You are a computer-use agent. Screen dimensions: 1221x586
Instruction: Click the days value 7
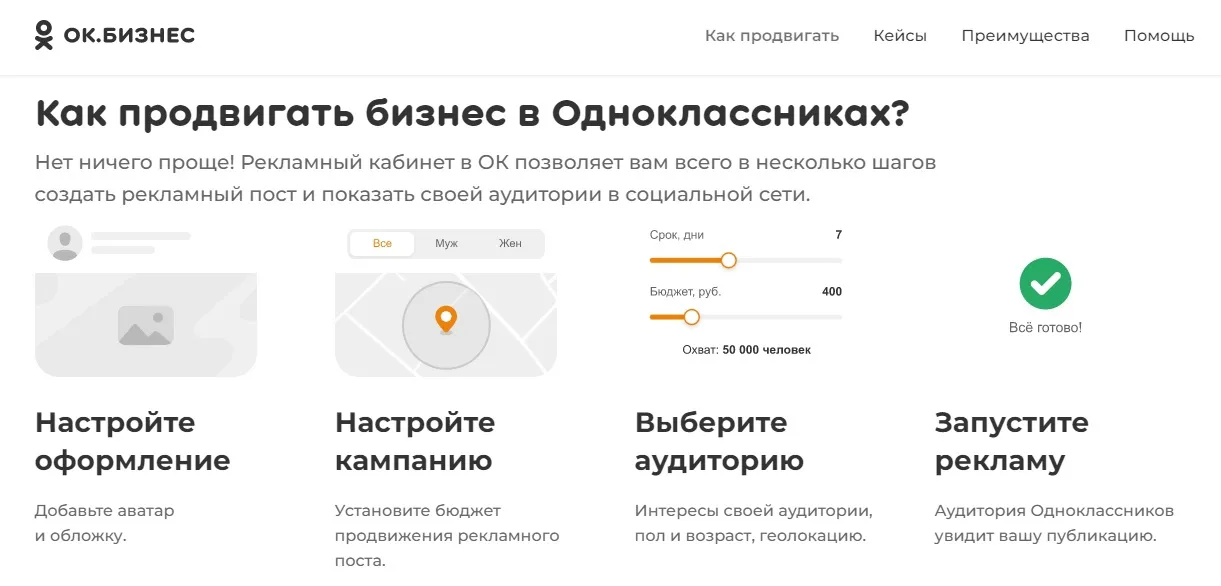pyautogui.click(x=838, y=235)
